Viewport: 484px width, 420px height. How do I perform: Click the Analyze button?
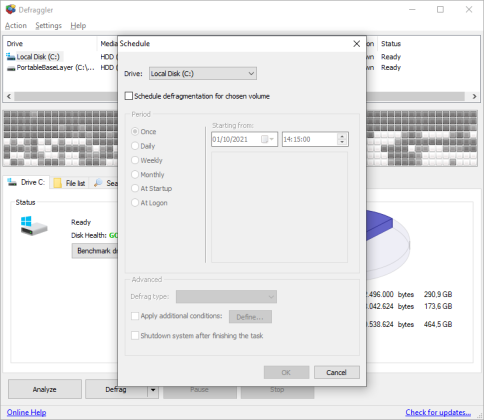[45, 389]
